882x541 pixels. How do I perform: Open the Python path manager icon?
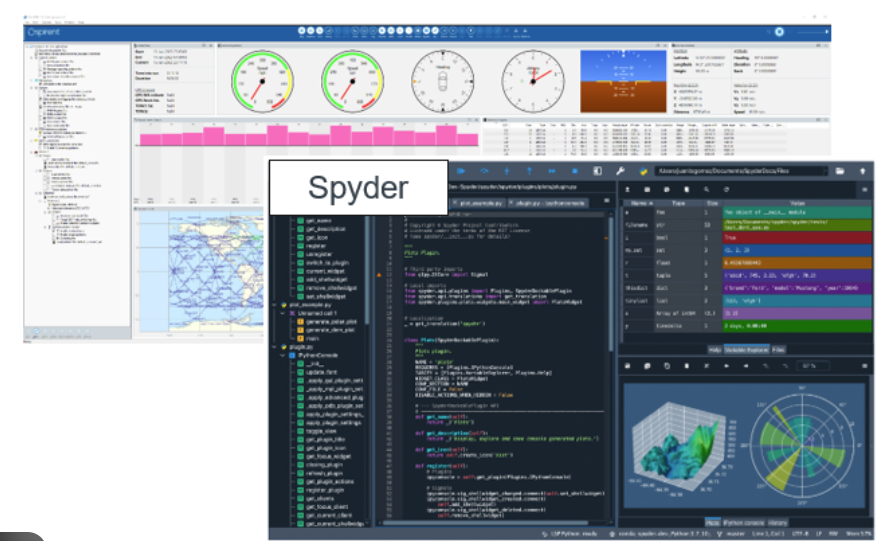(643, 171)
